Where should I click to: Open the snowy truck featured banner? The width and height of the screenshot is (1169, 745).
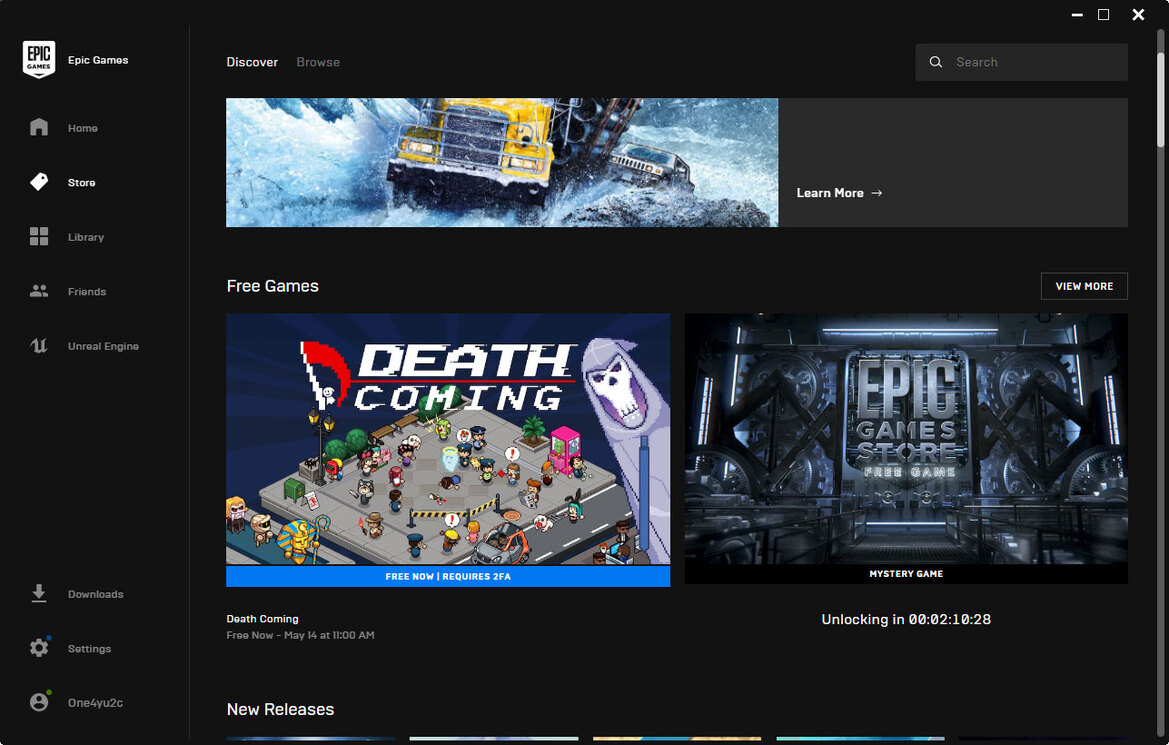coord(502,163)
